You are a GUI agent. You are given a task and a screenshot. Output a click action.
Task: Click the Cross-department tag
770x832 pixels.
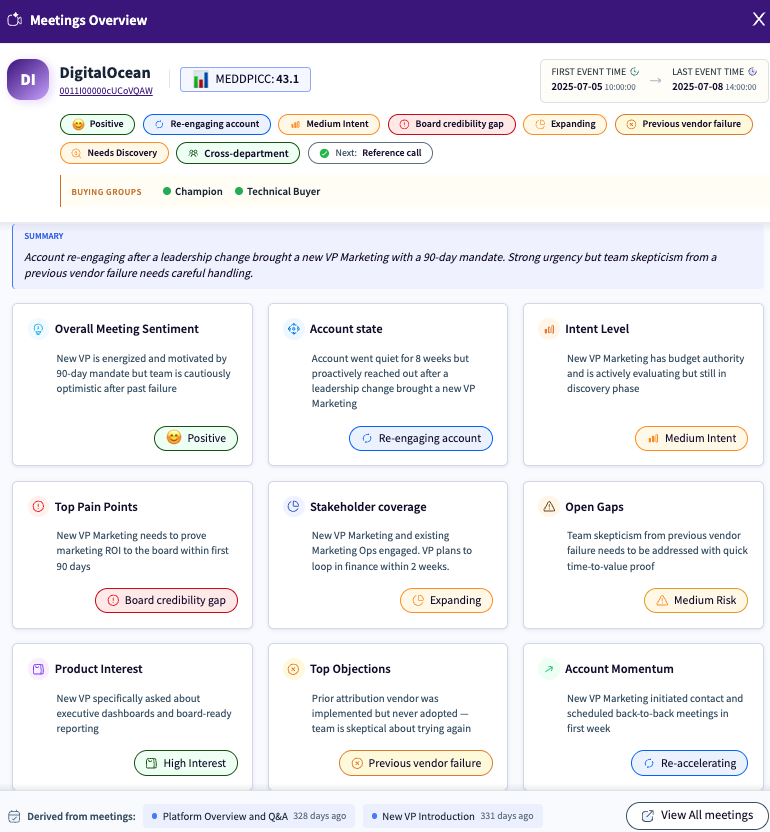238,153
